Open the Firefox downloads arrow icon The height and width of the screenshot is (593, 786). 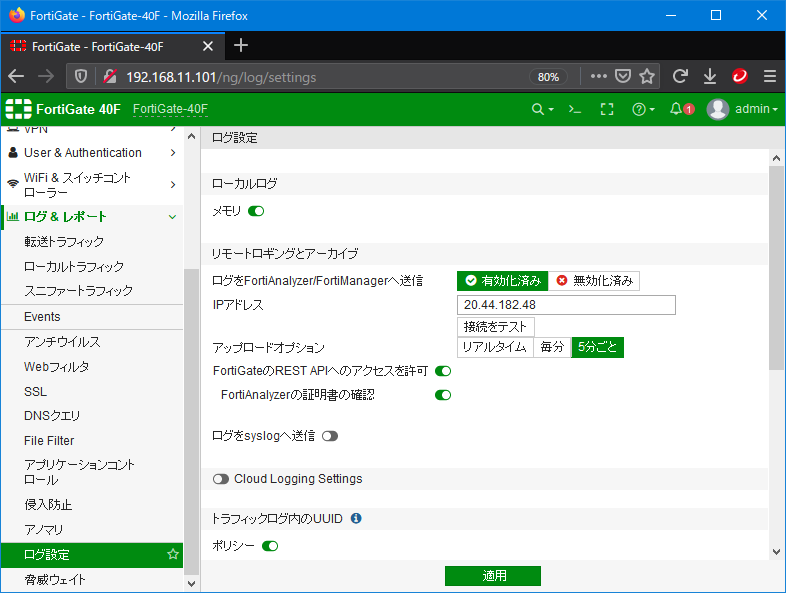(710, 76)
